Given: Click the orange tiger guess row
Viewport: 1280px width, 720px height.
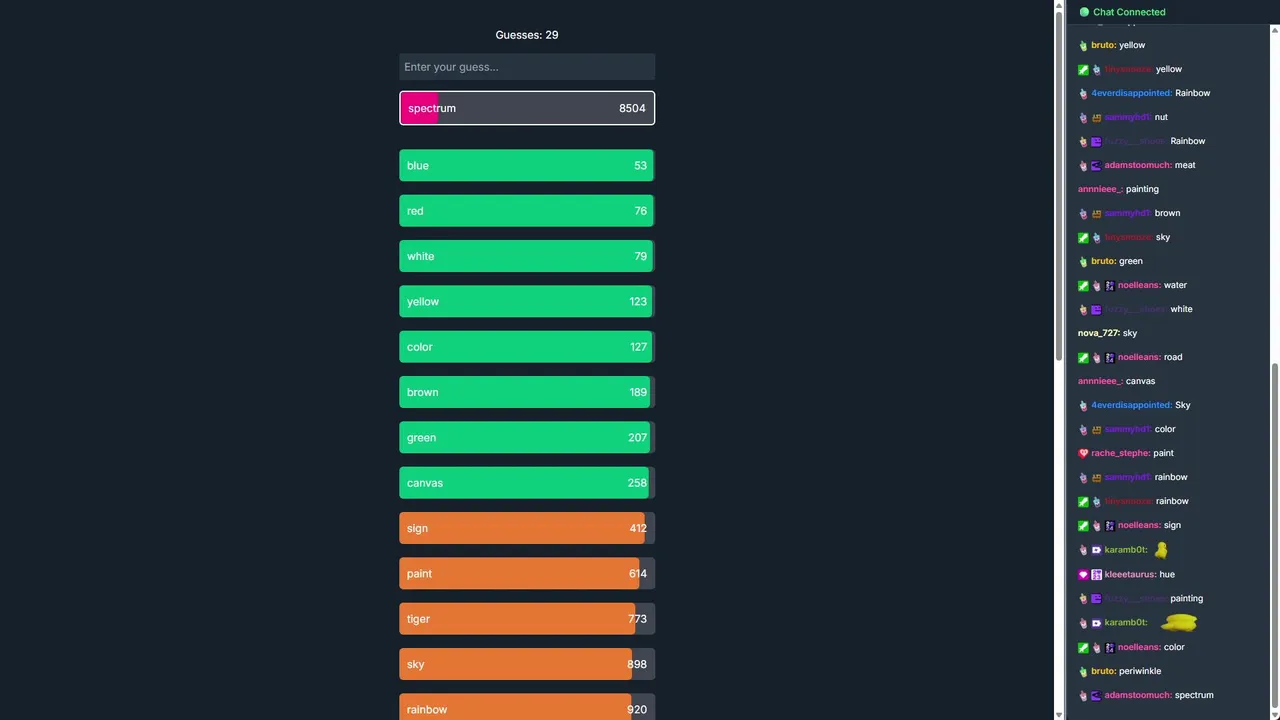Looking at the screenshot, I should pyautogui.click(x=527, y=619).
